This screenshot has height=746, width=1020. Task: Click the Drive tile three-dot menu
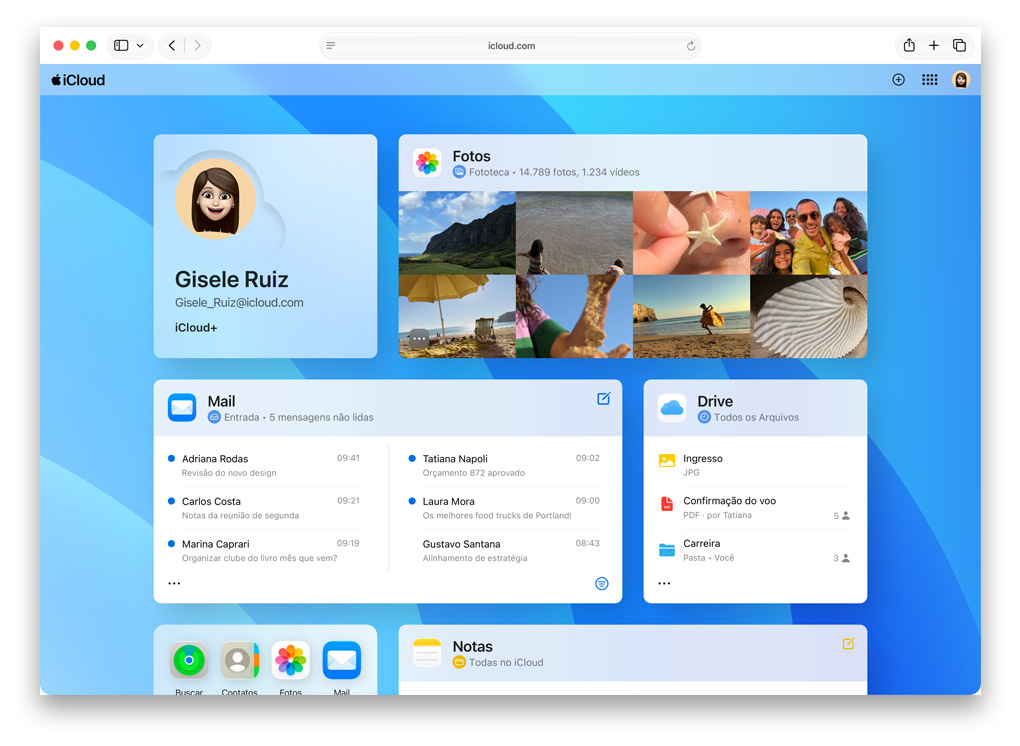point(664,583)
